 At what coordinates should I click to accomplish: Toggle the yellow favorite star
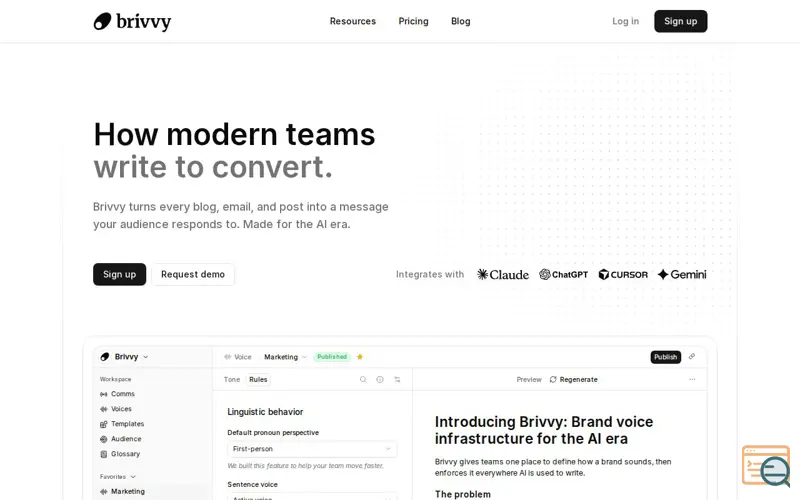point(360,357)
